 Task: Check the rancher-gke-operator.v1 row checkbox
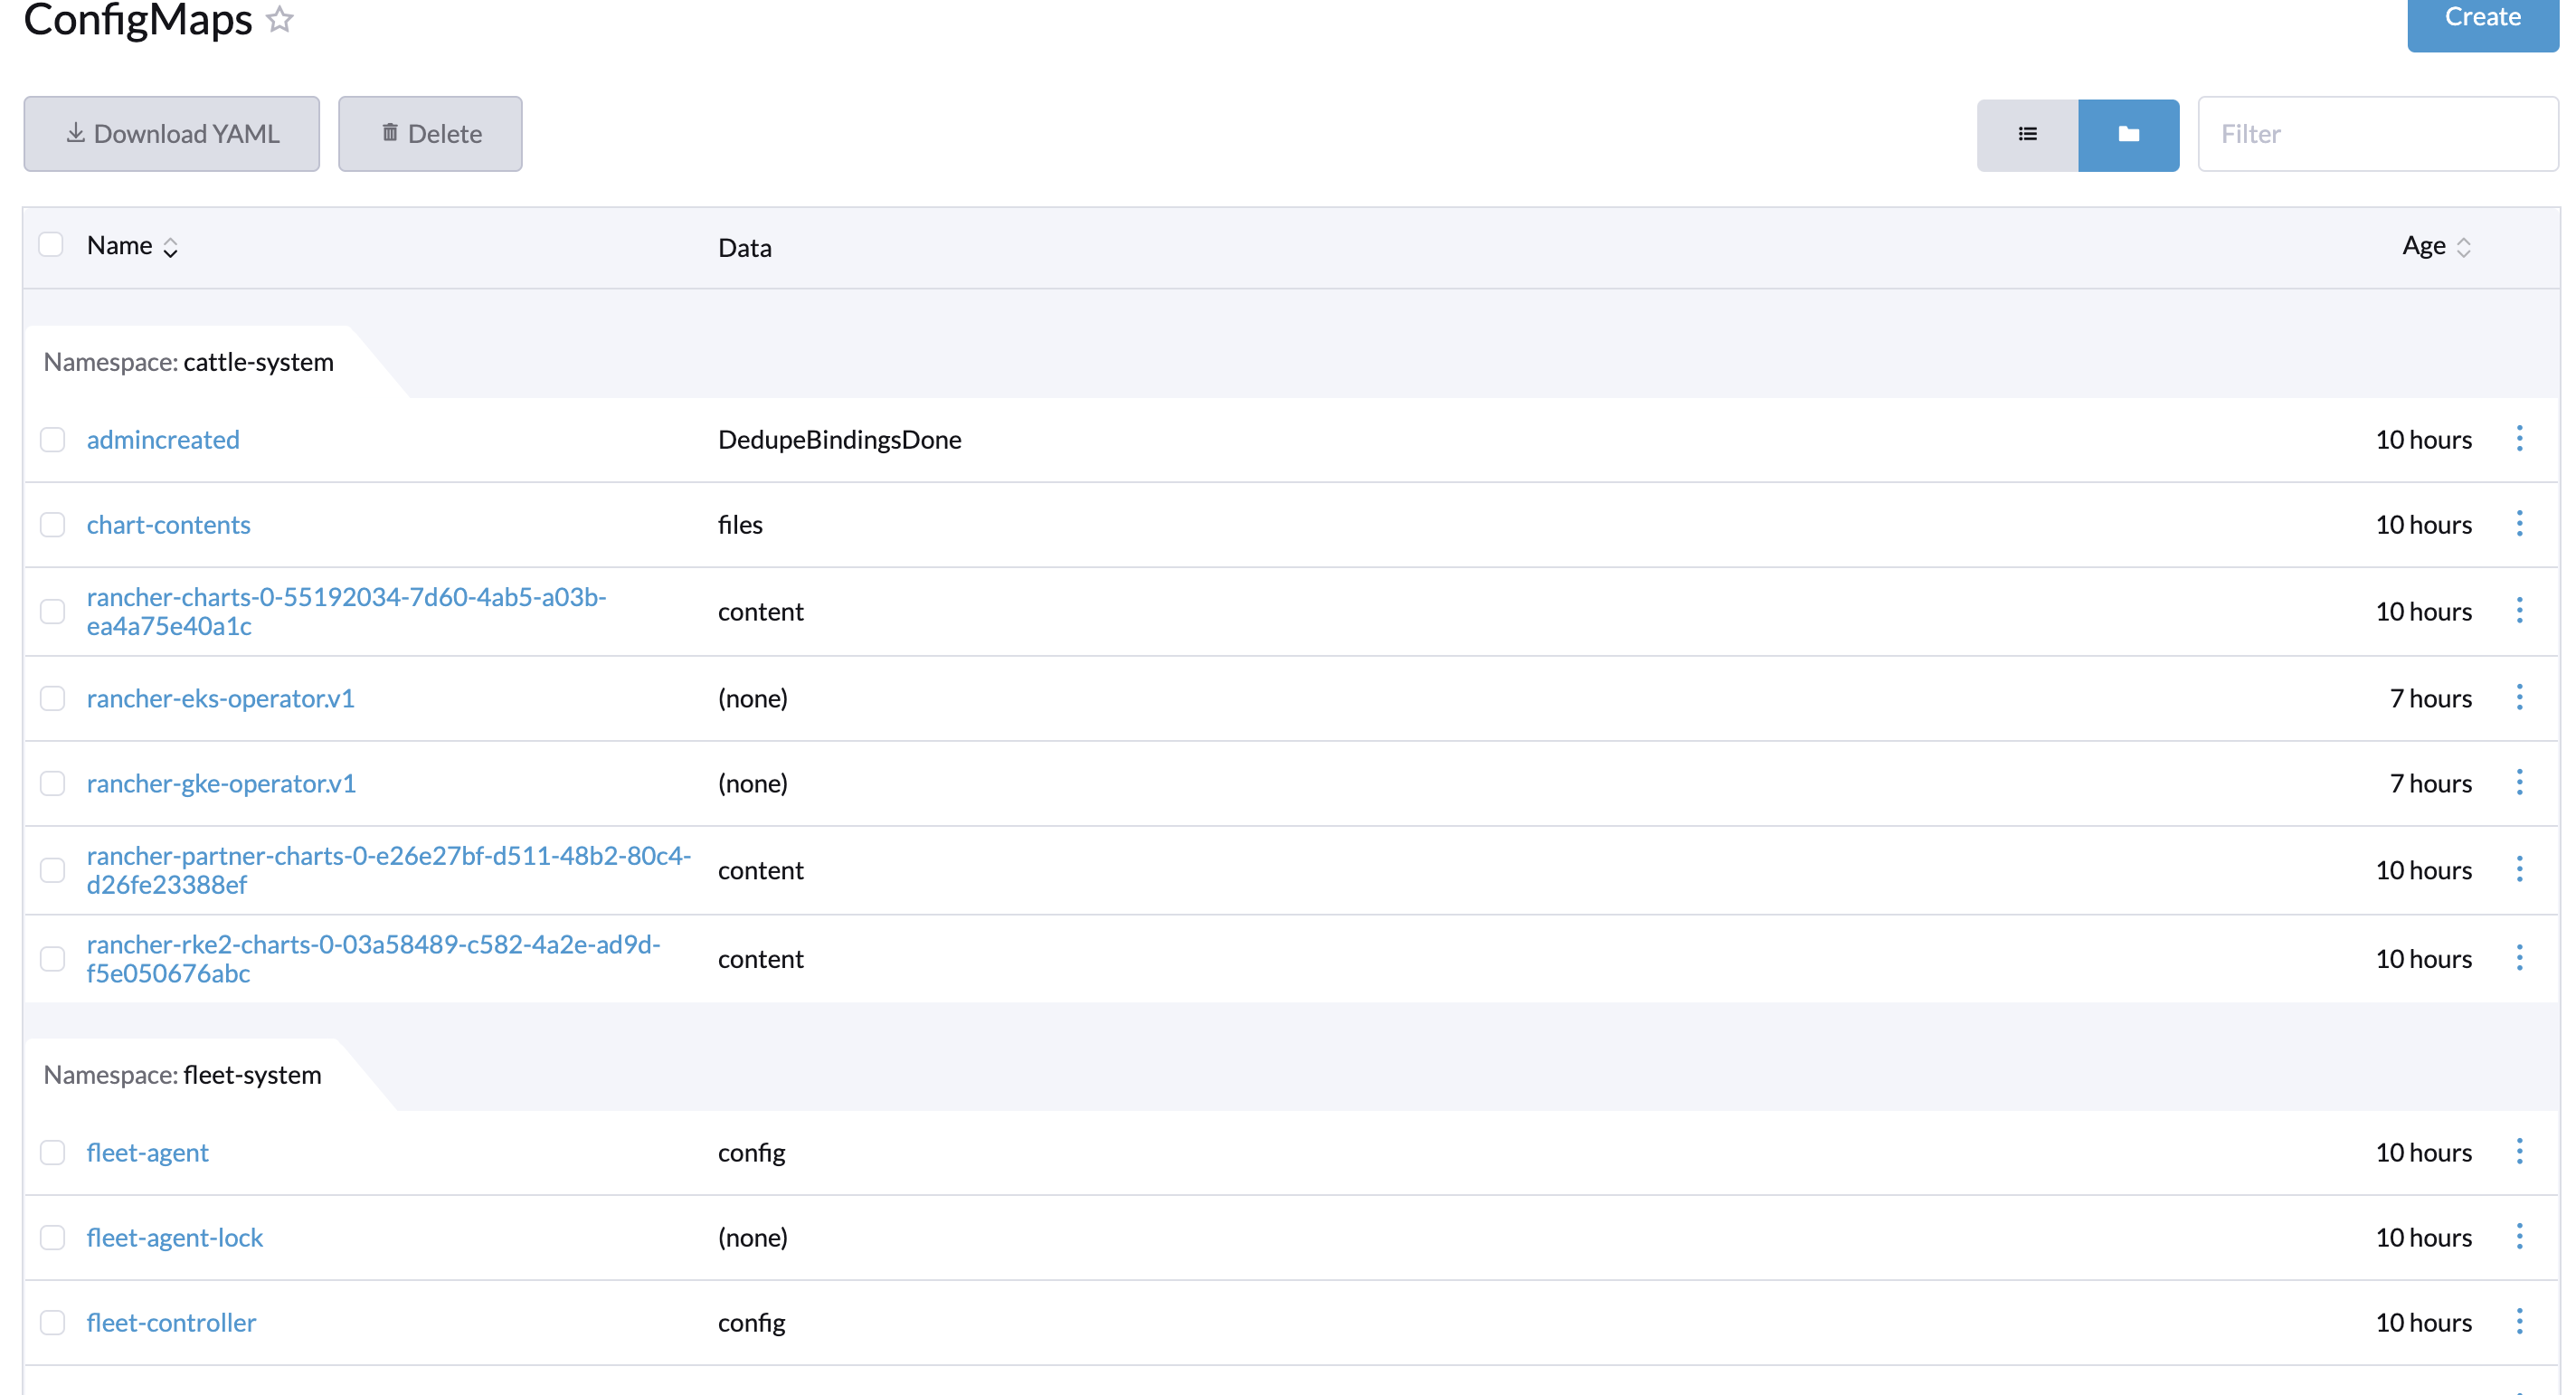coord(53,783)
